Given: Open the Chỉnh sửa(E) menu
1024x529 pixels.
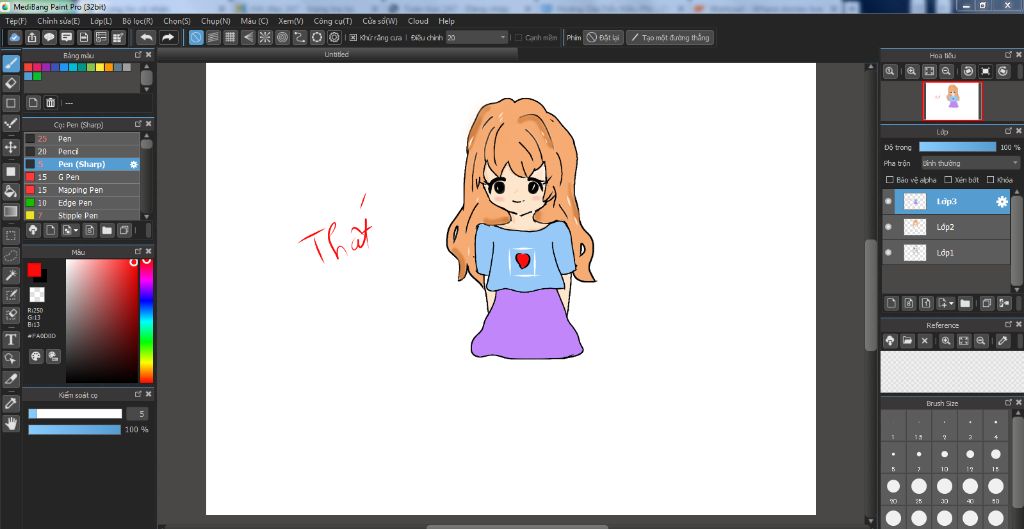Looking at the screenshot, I should pos(59,21).
